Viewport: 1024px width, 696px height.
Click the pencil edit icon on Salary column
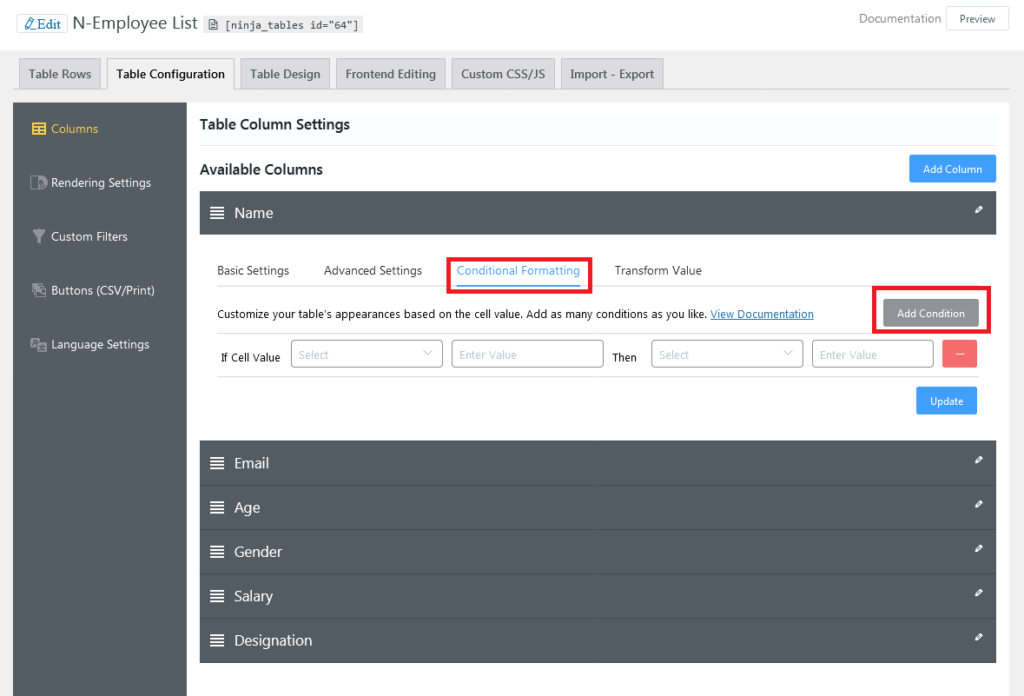(979, 593)
